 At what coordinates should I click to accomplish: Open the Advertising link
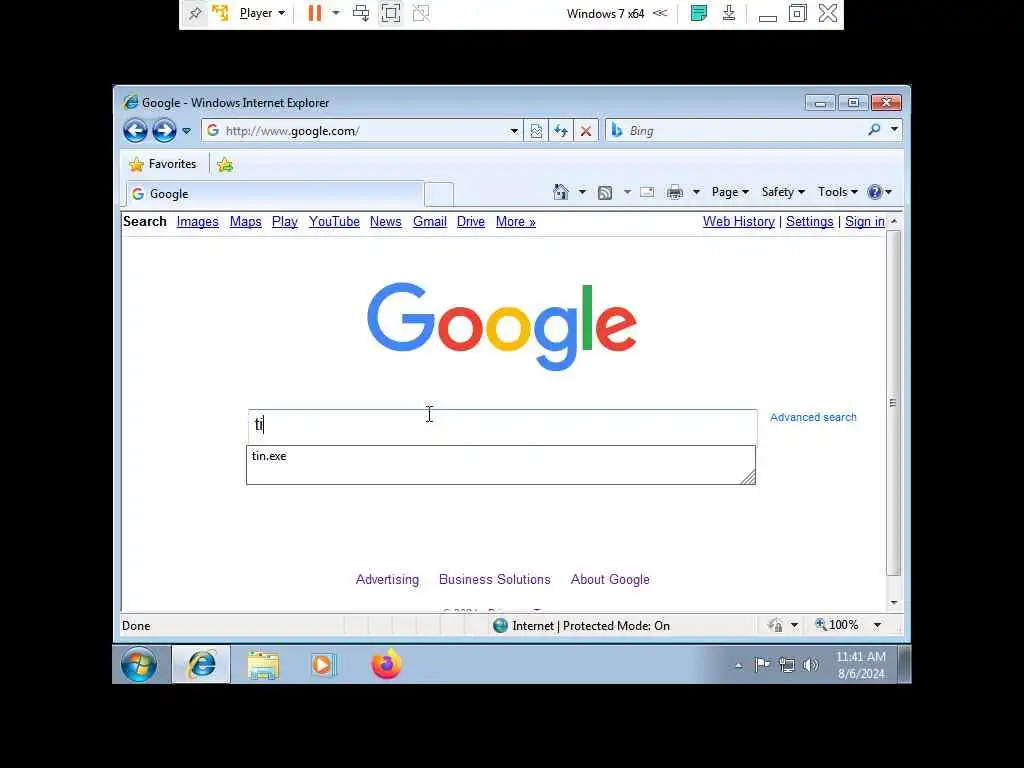(387, 579)
